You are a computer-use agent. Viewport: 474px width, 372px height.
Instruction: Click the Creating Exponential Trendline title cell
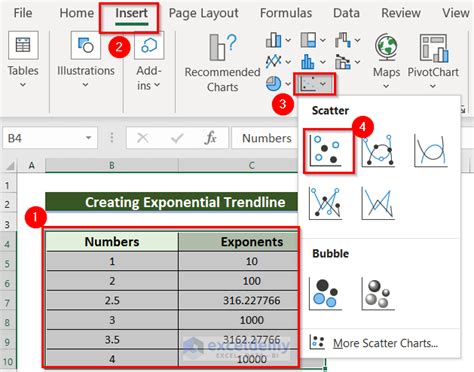171,202
